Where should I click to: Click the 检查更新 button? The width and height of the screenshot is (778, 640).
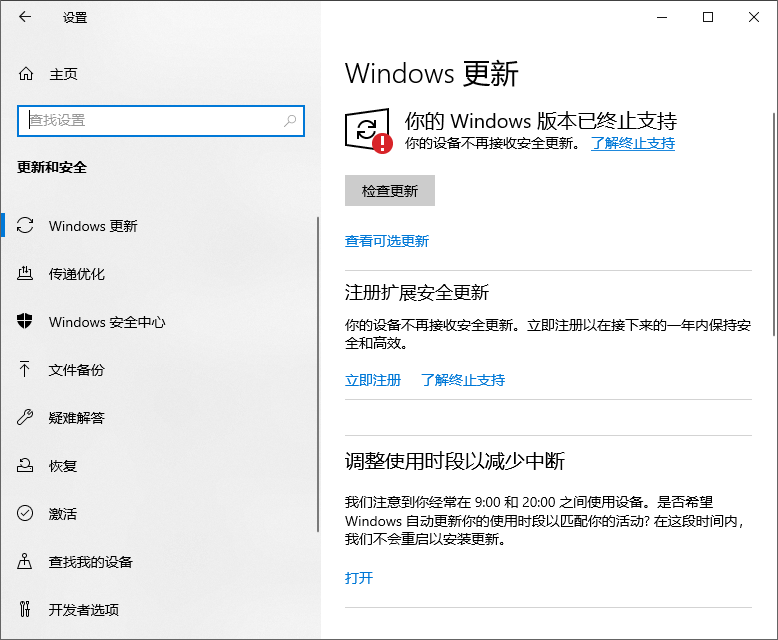tap(390, 191)
